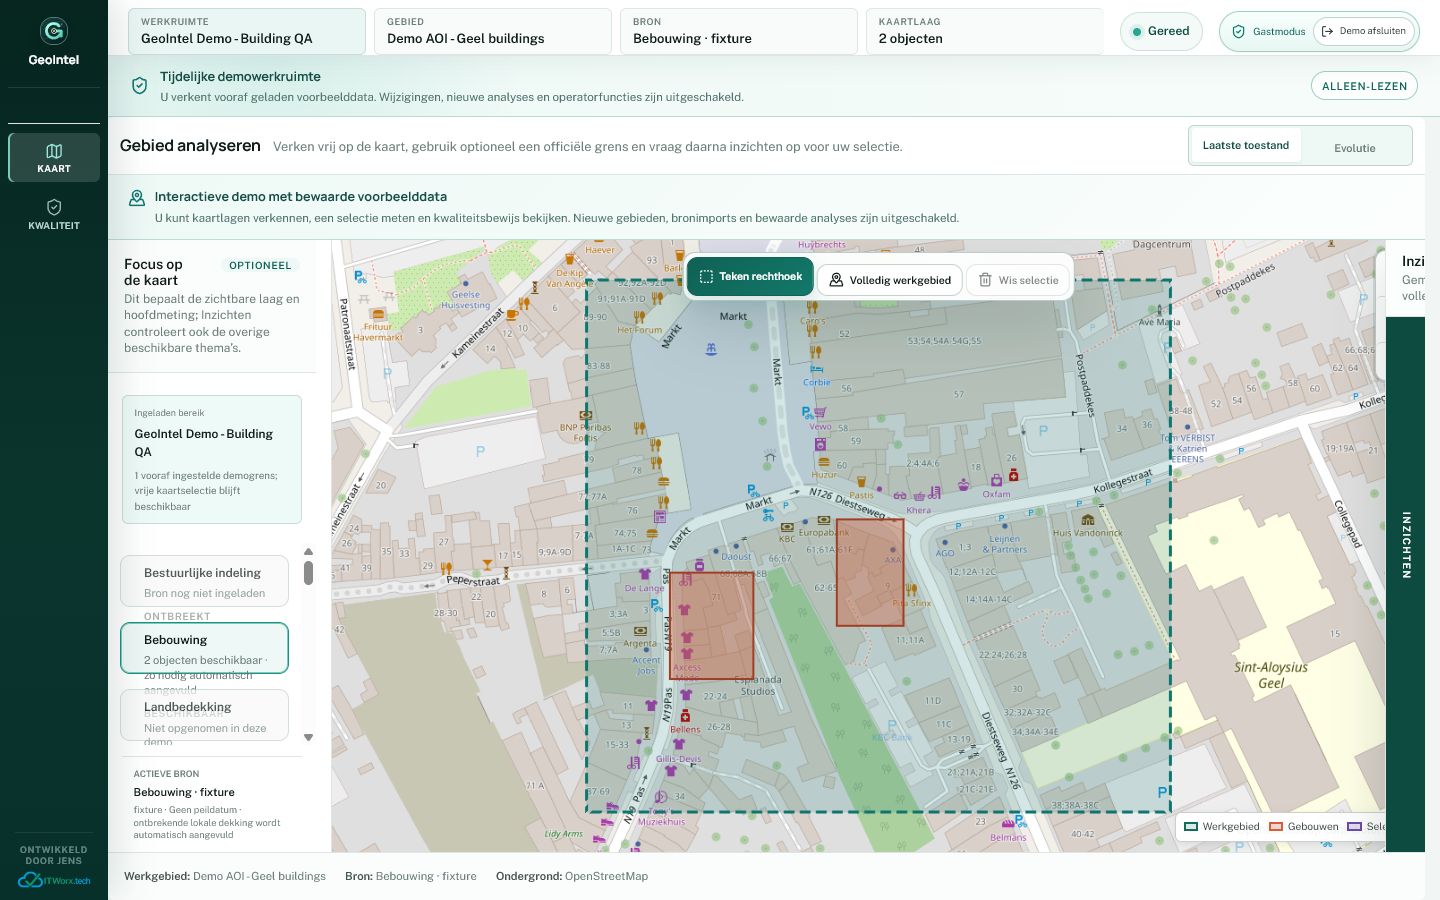Select the Bestuurlijke indeling layer card
Viewport: 1440px width, 900px height.
click(204, 581)
